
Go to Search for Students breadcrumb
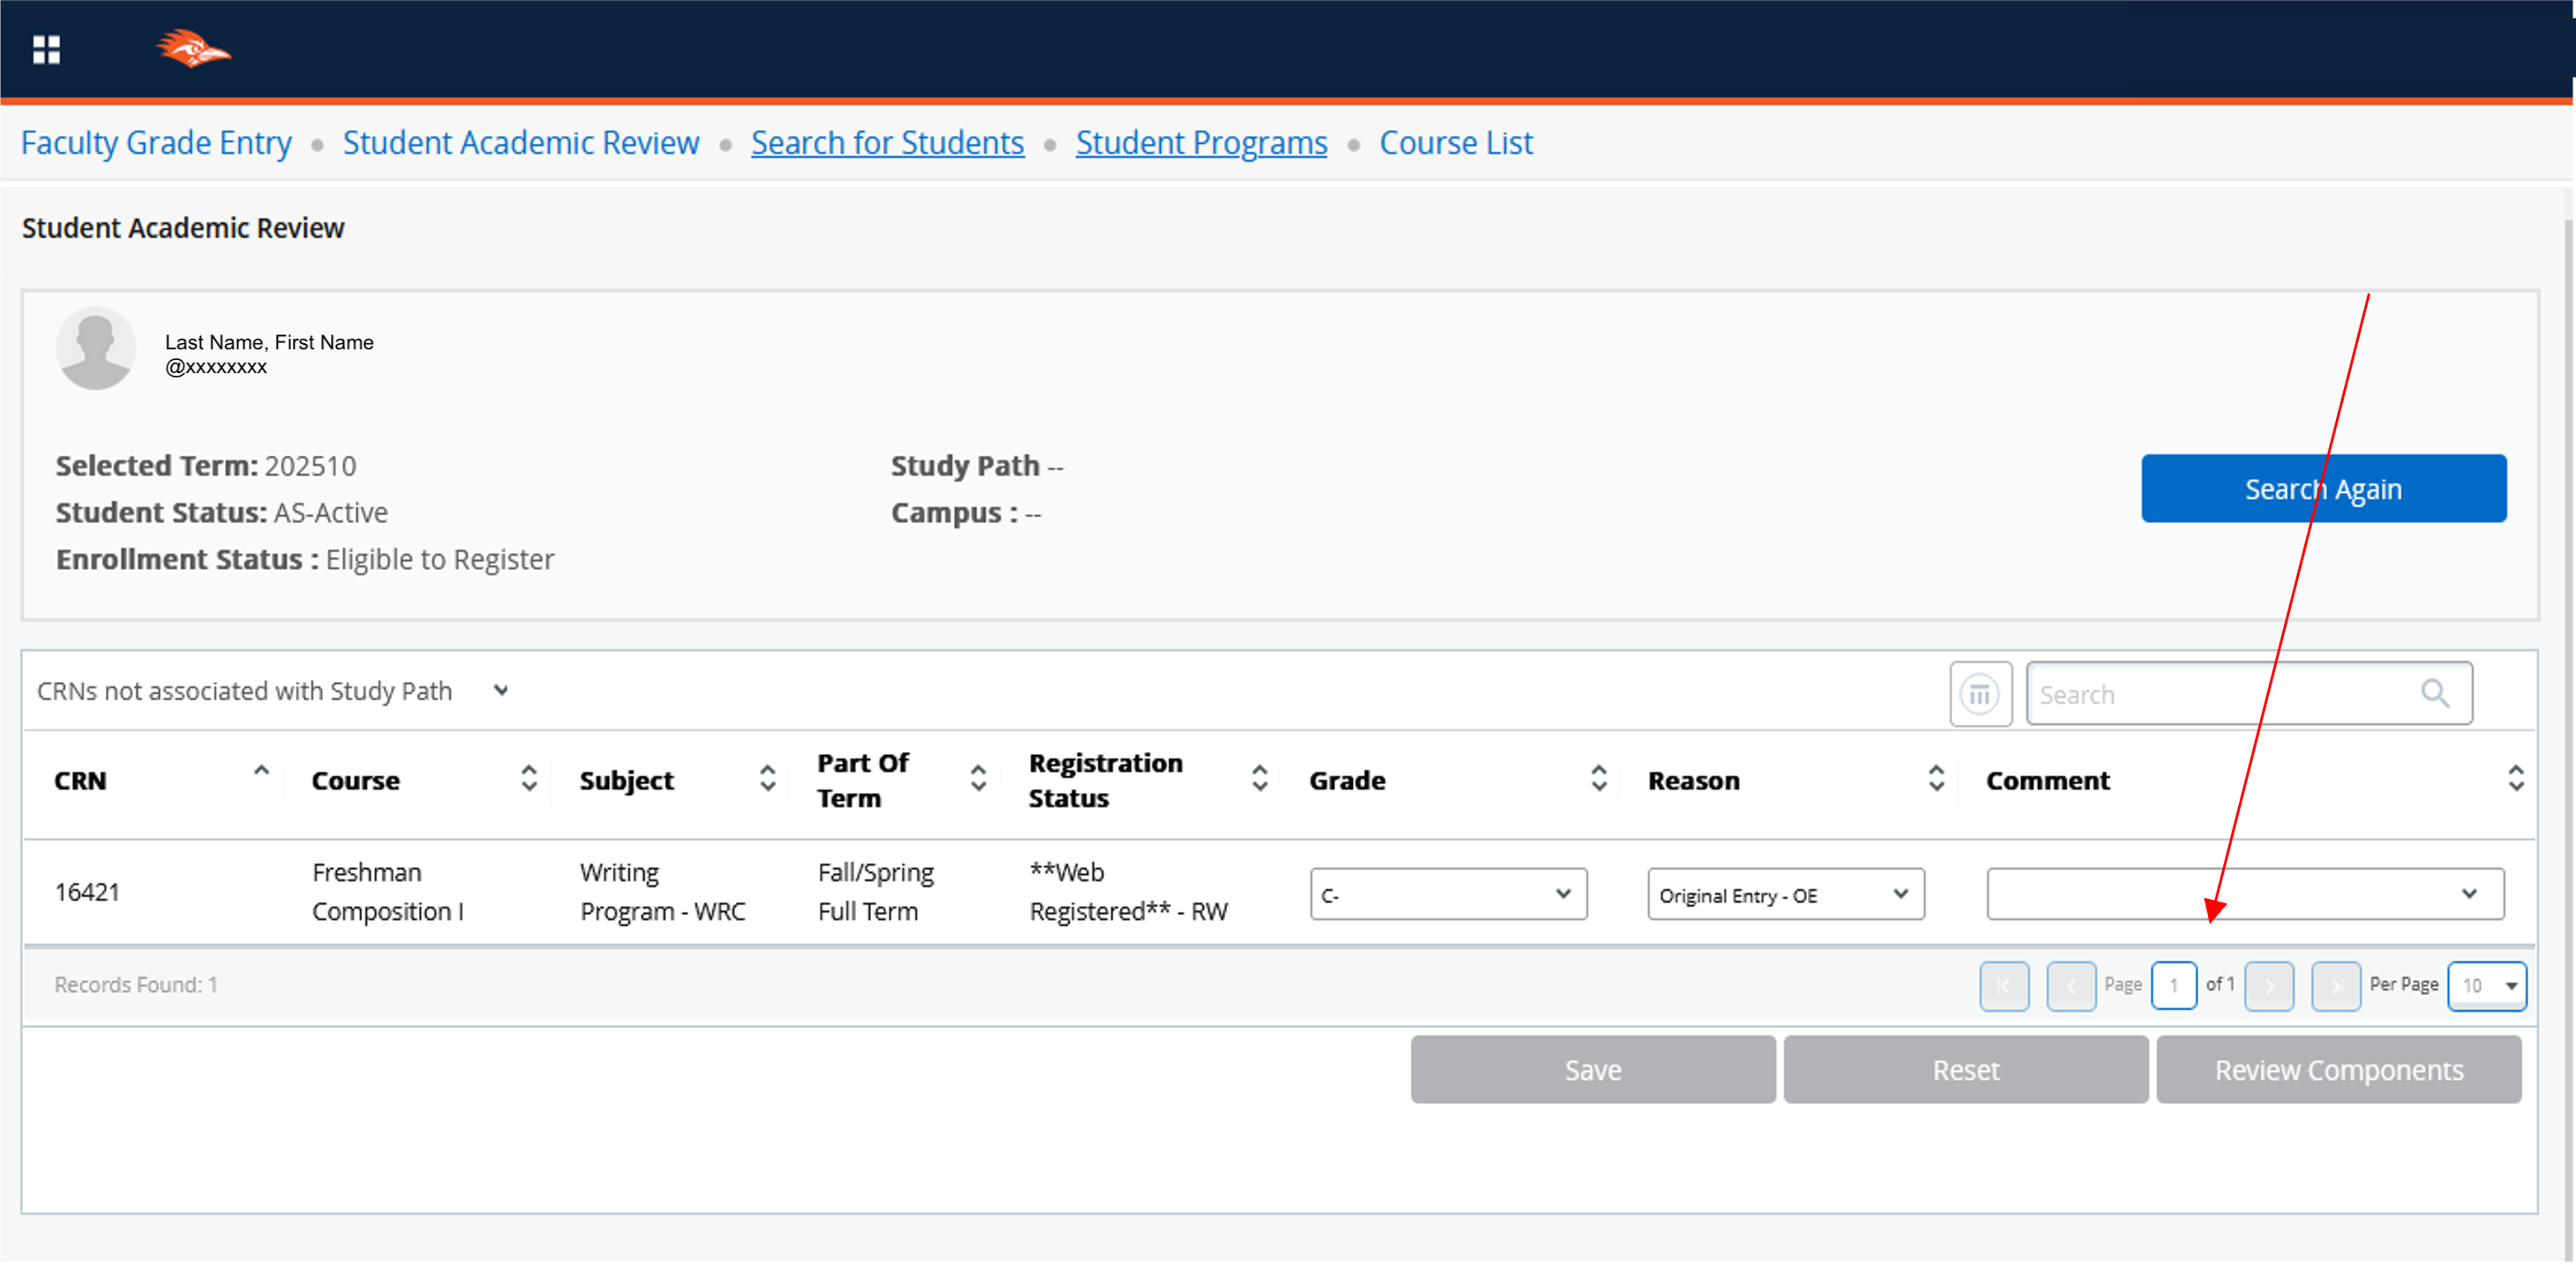pyautogui.click(x=887, y=143)
